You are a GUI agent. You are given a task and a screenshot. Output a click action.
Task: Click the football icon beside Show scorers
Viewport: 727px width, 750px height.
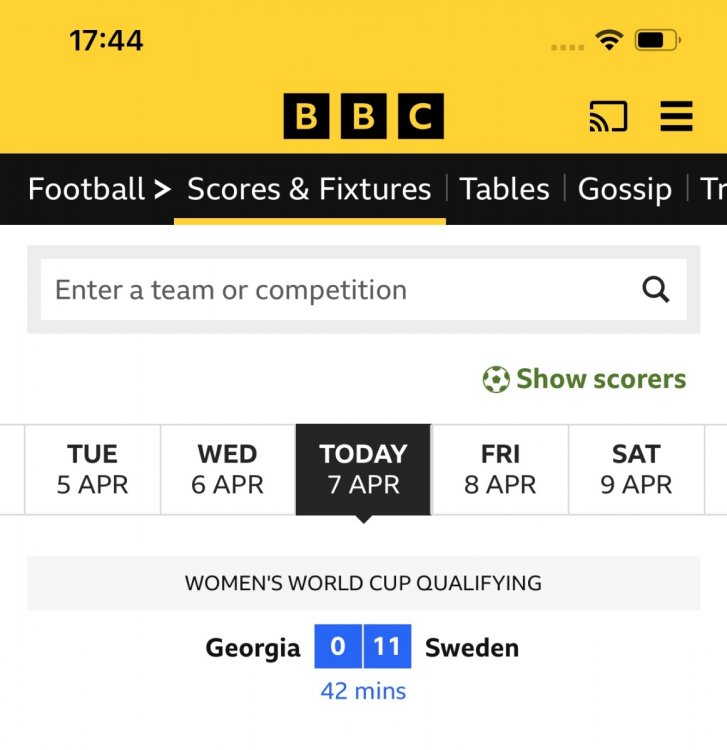click(496, 380)
